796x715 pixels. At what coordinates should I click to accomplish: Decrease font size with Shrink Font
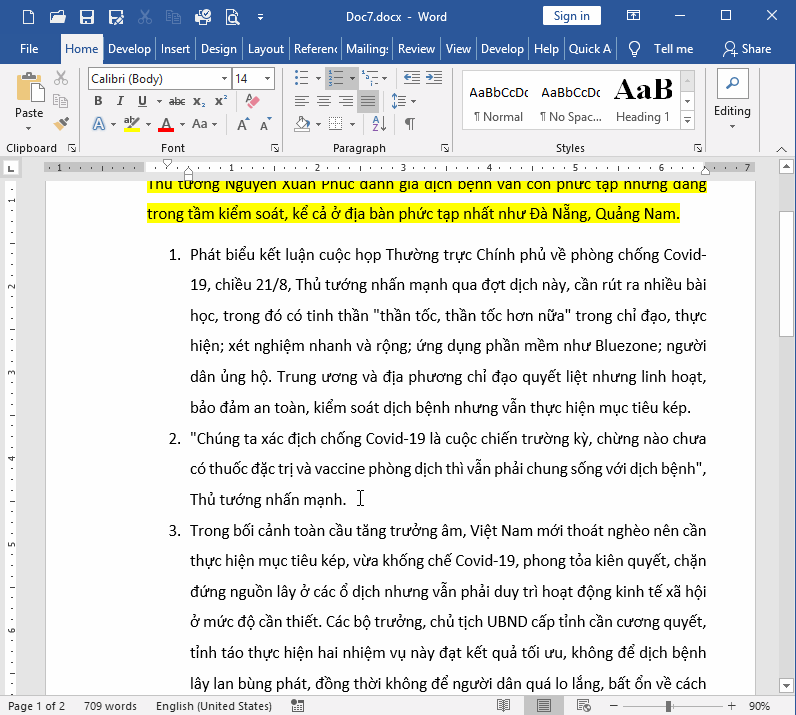point(265,124)
